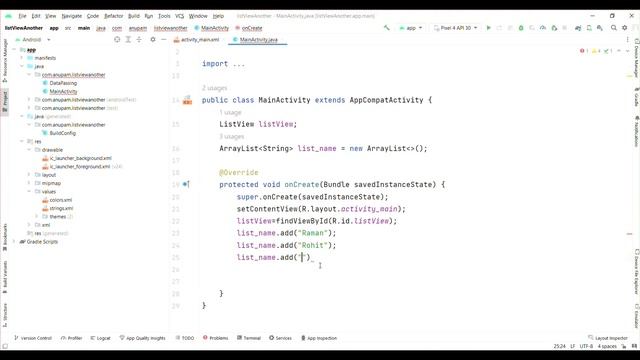Open the Logcat tool window
Image resolution: width=640 pixels, height=360 pixels.
100,338
